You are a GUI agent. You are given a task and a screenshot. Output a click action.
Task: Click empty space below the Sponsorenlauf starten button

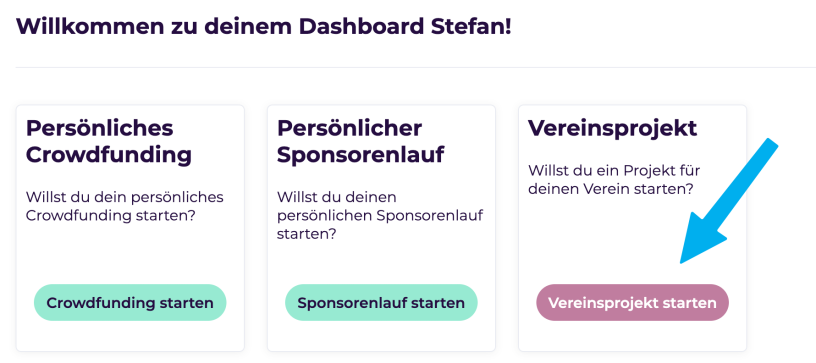point(381,336)
